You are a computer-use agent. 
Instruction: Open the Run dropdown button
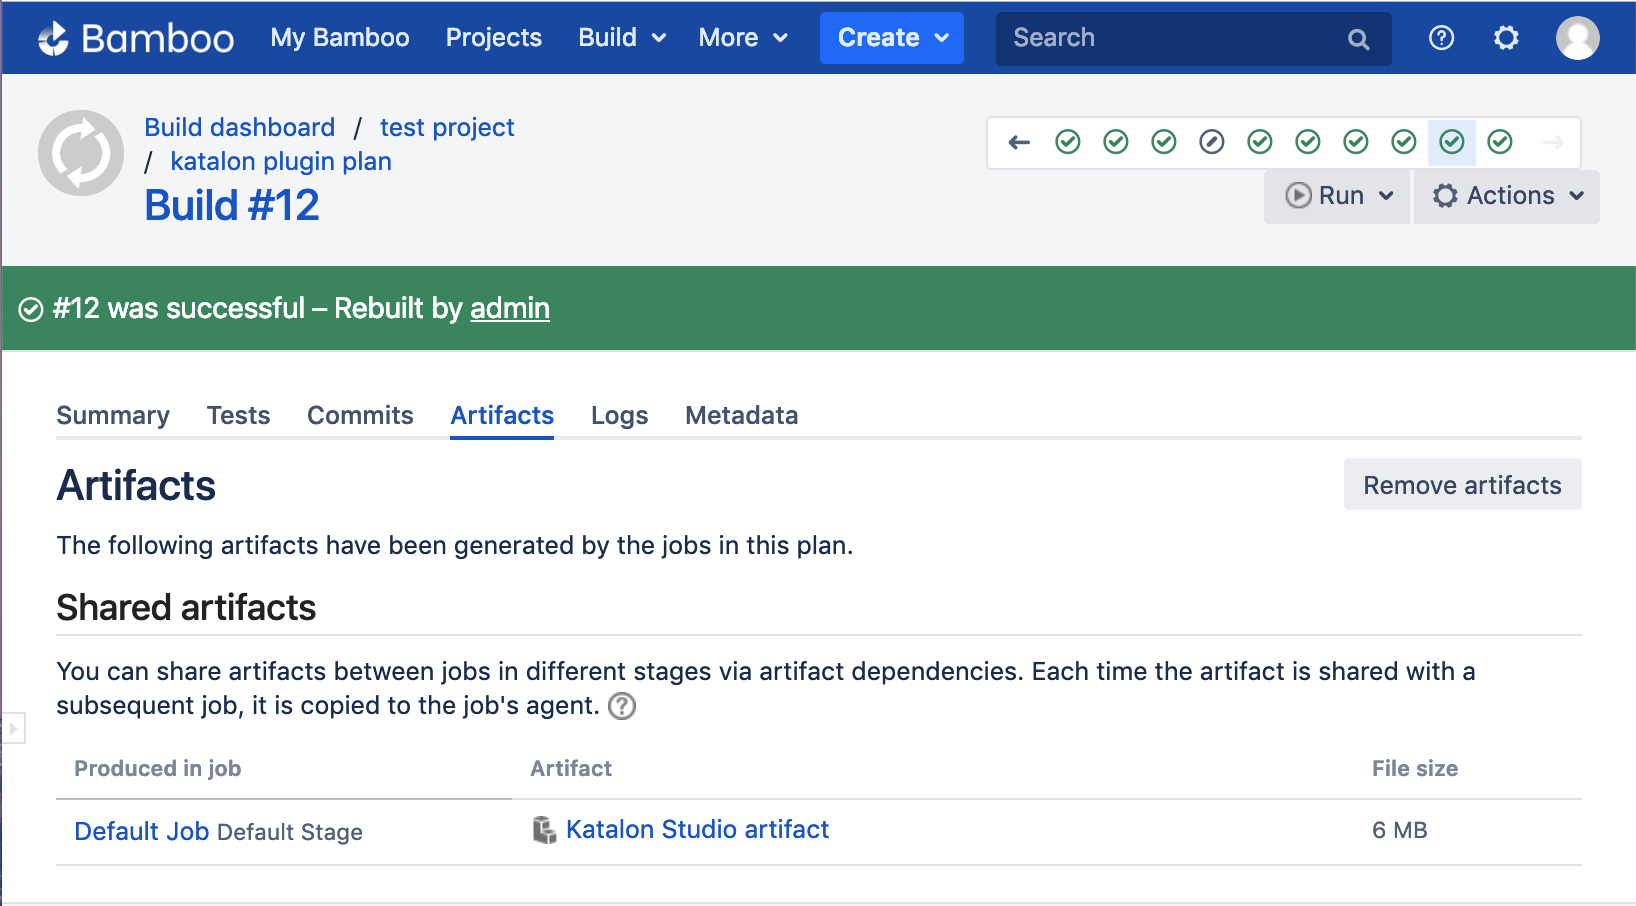click(x=1338, y=196)
